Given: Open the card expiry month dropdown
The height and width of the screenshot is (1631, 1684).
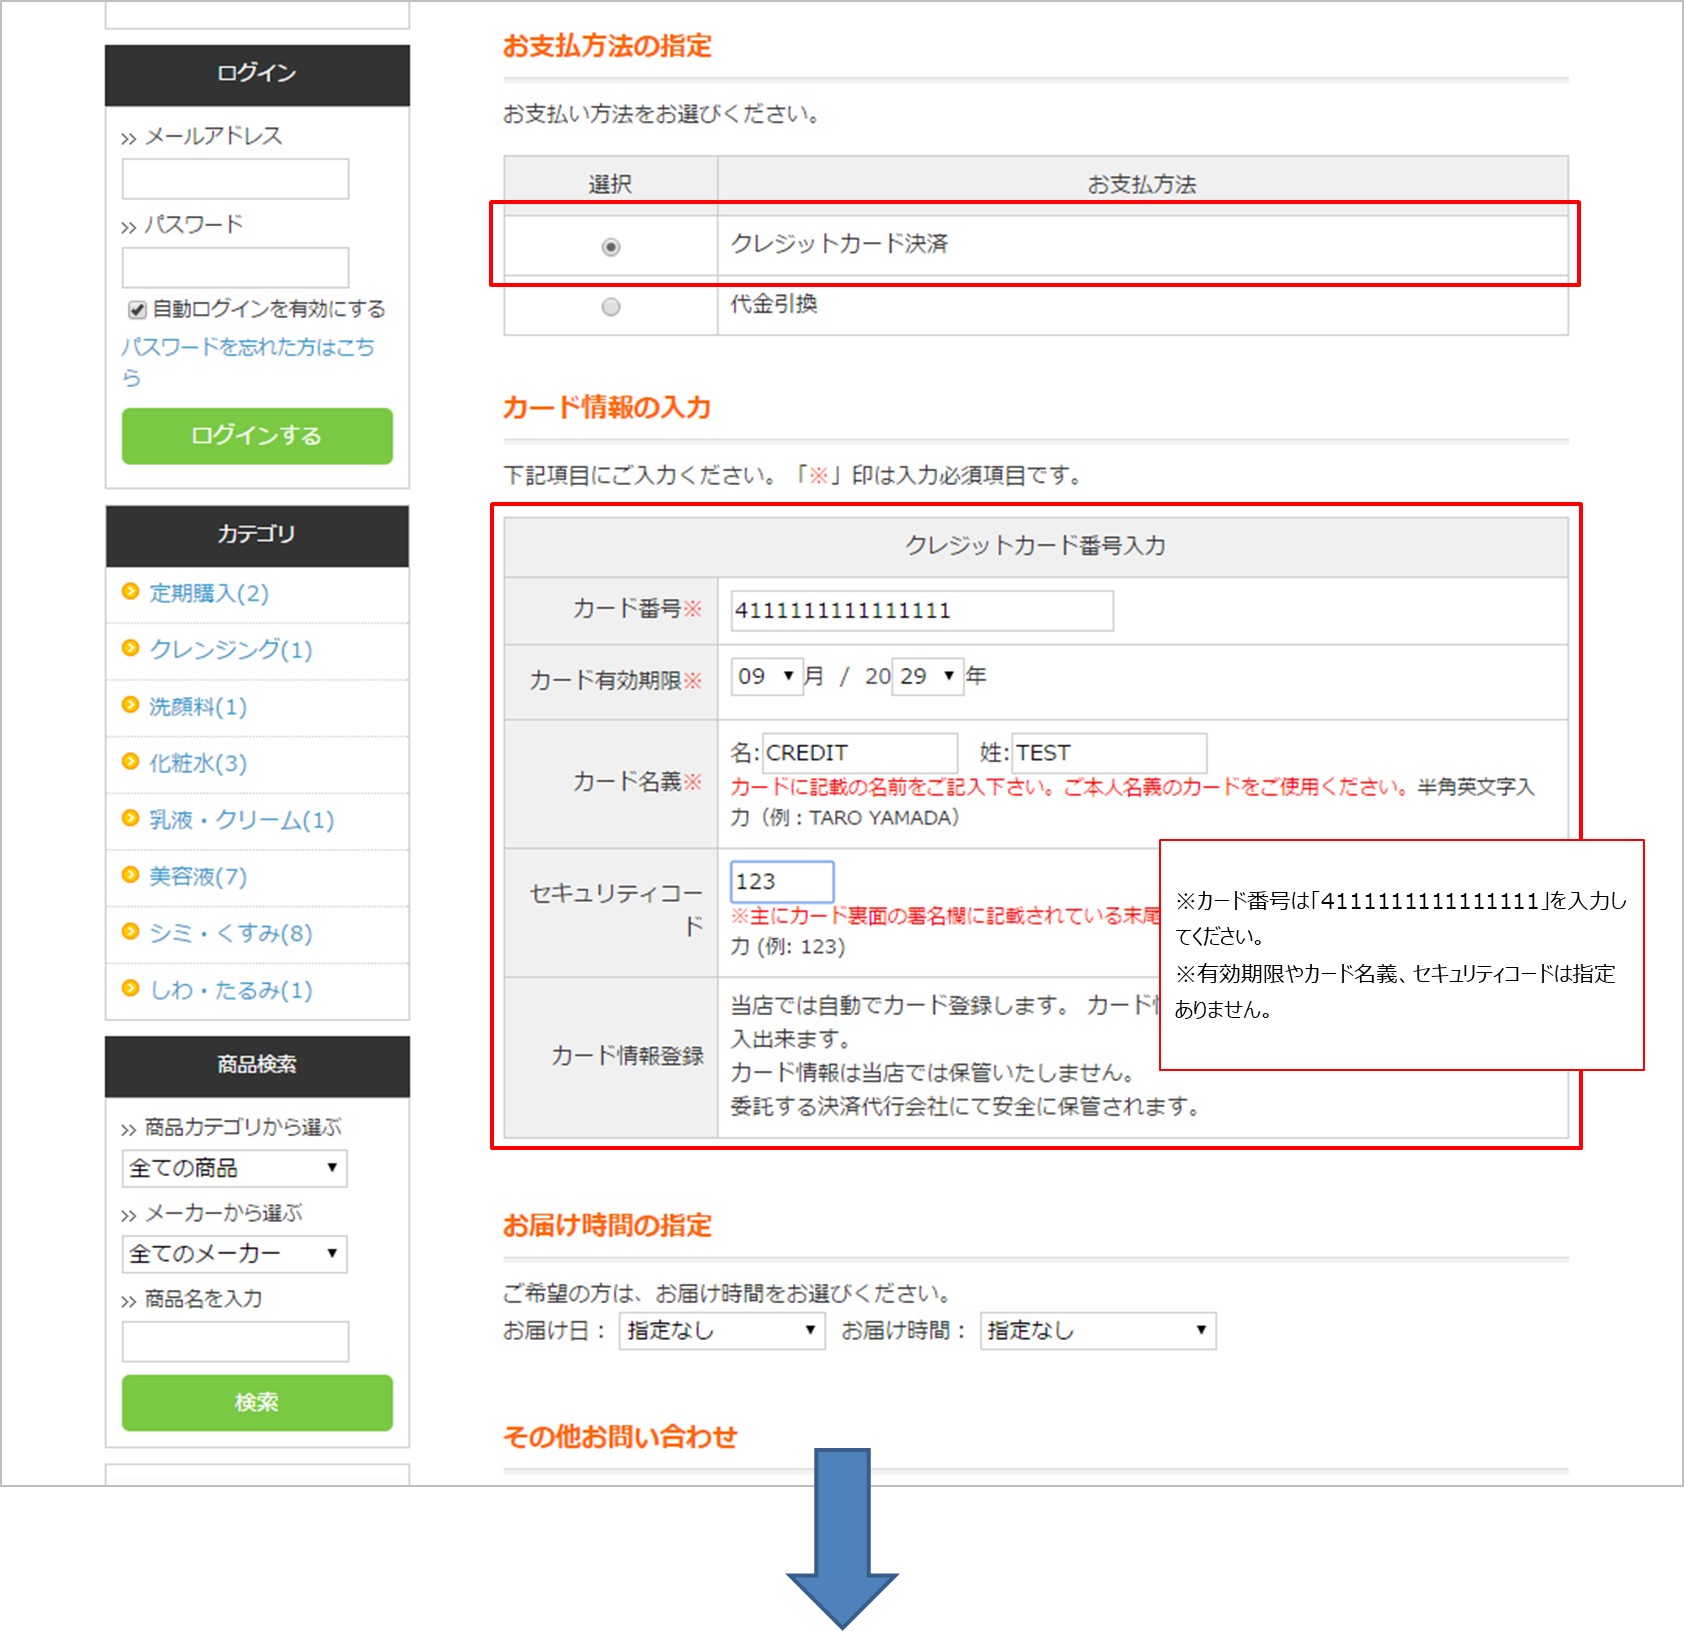Looking at the screenshot, I should pos(767,677).
